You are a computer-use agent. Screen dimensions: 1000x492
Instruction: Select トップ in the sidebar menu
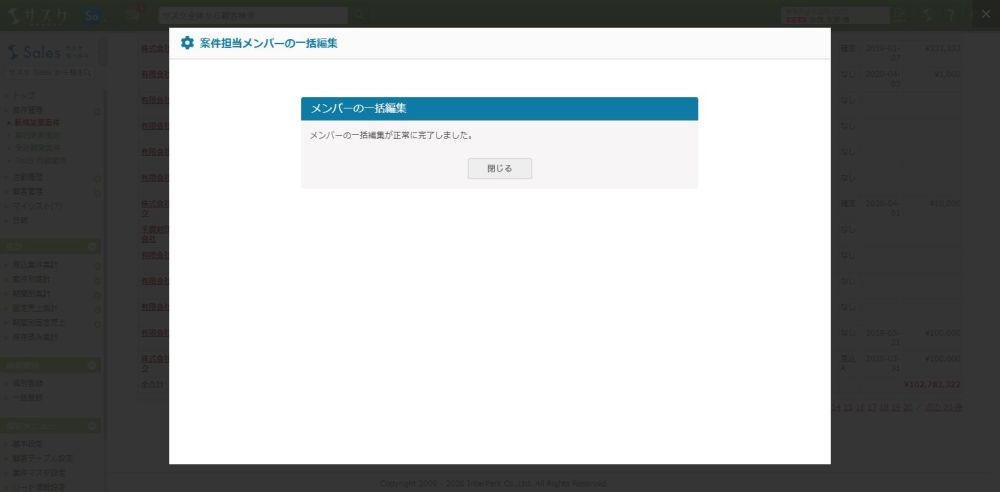coord(23,96)
